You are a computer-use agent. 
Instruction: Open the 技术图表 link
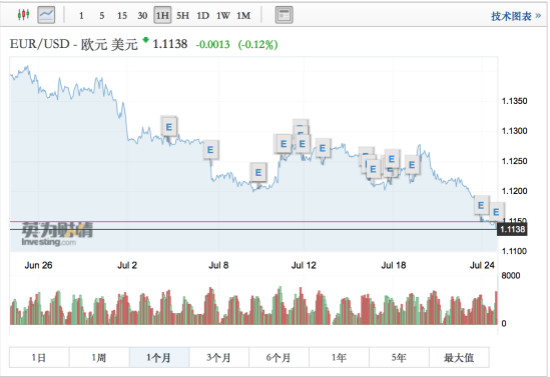click(x=516, y=16)
